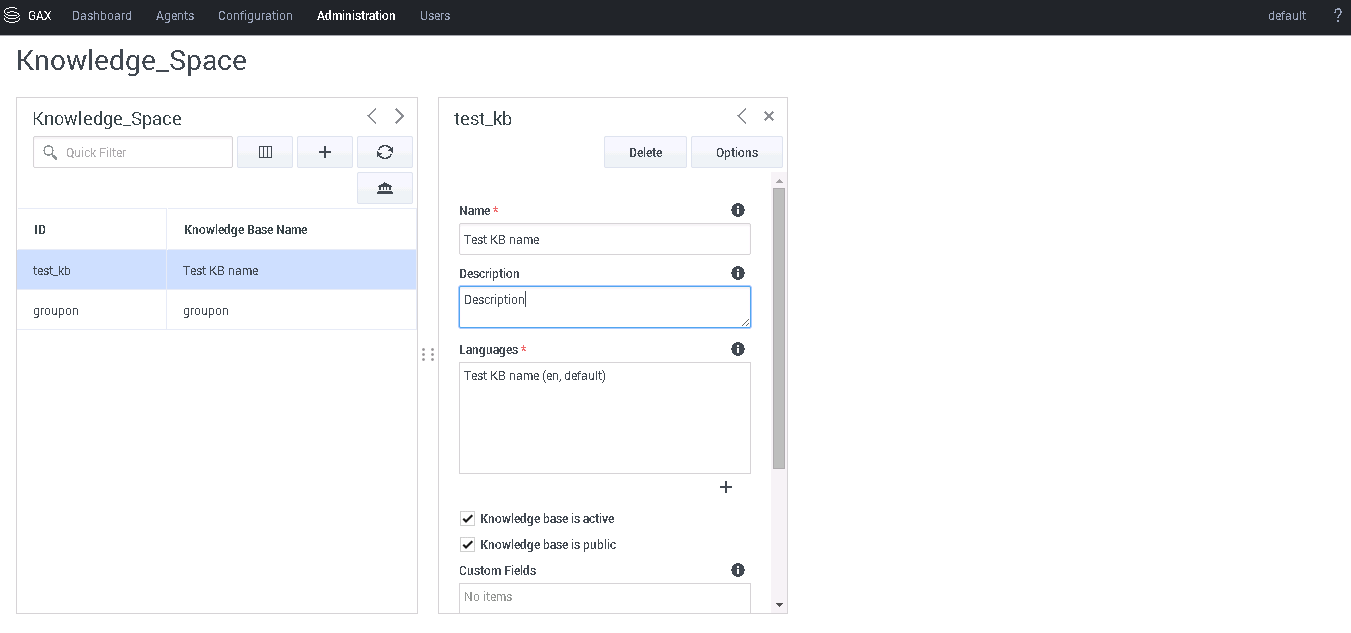This screenshot has height=633, width=1351.
Task: Go to the Agents menu
Action: [x=175, y=16]
